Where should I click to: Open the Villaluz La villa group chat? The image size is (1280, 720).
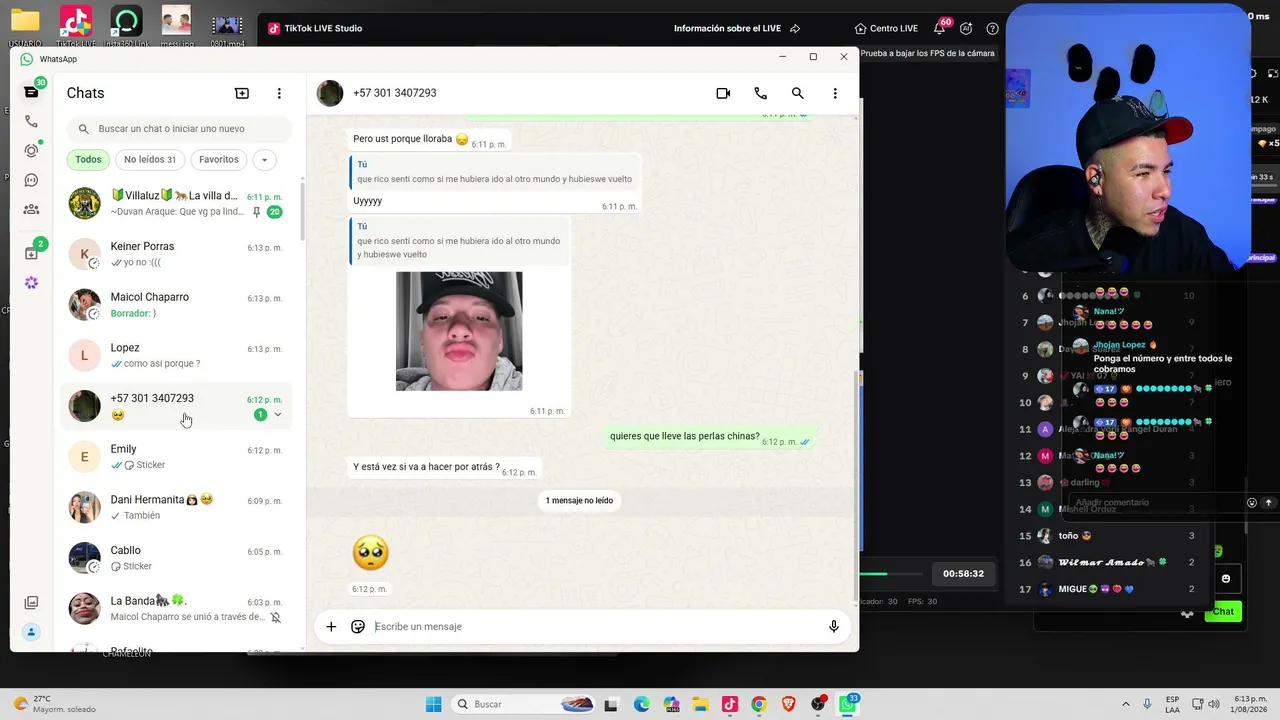(x=176, y=203)
